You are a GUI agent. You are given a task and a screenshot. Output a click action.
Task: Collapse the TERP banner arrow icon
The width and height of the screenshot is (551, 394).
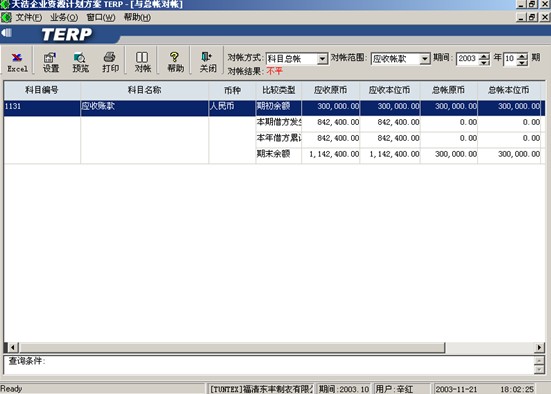pos(7,33)
